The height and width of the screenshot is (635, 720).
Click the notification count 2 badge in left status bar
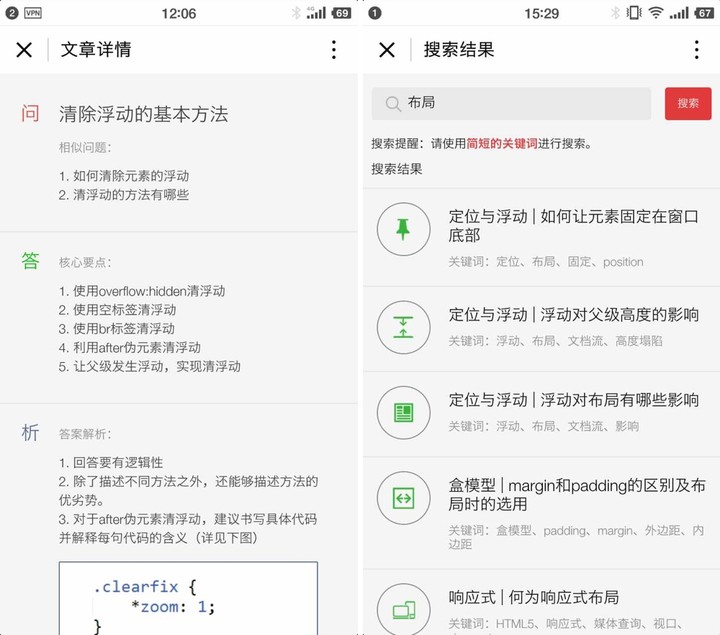coord(12,13)
